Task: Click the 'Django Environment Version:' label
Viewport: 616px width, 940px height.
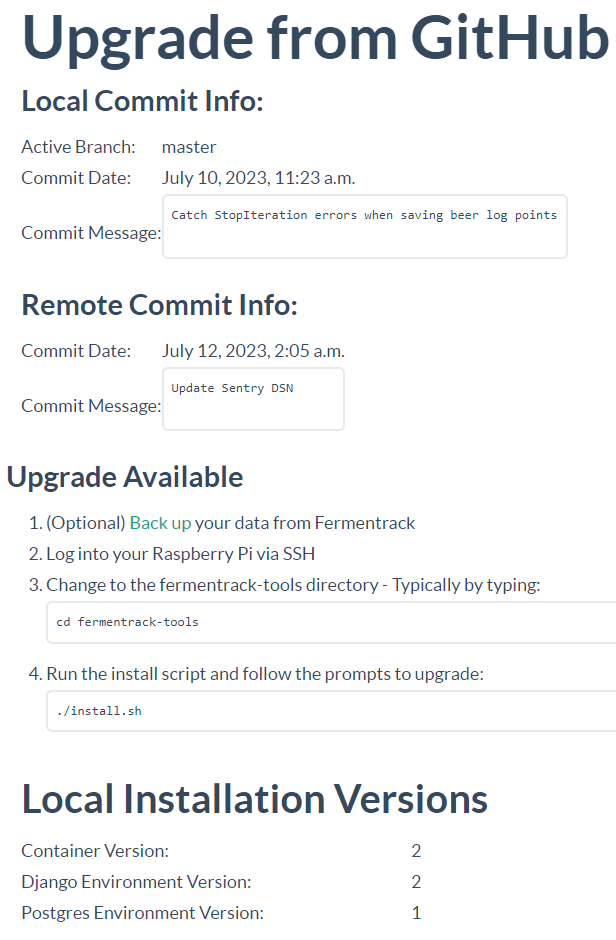Action: pyautogui.click(x=136, y=882)
